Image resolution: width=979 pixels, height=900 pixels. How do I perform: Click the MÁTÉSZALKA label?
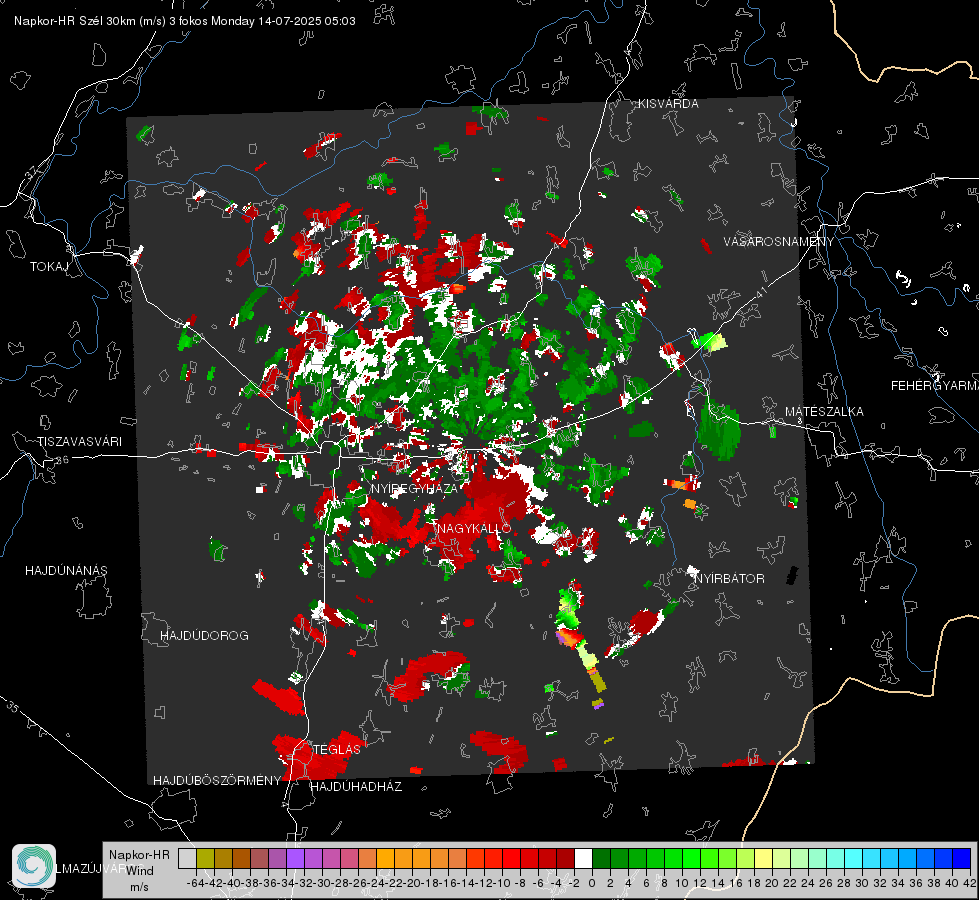[x=824, y=412]
